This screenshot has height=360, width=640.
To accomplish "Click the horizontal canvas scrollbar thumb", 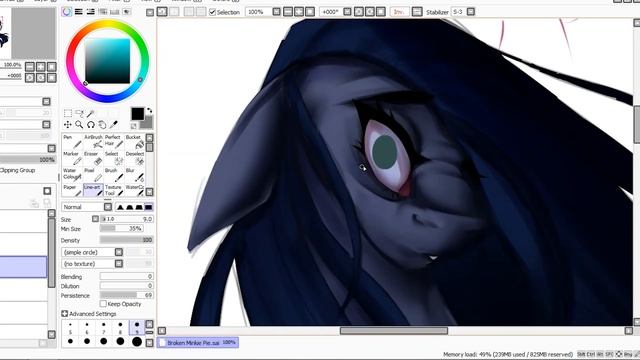I will coord(394,331).
